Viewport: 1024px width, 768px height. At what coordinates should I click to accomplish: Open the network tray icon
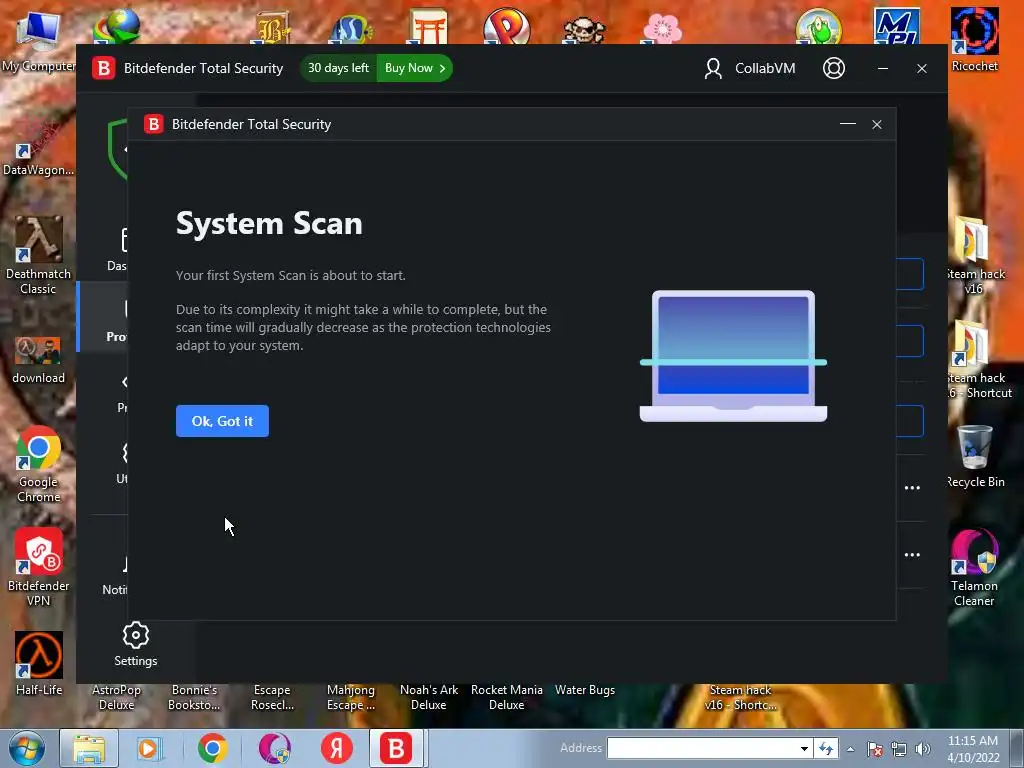[899, 749]
